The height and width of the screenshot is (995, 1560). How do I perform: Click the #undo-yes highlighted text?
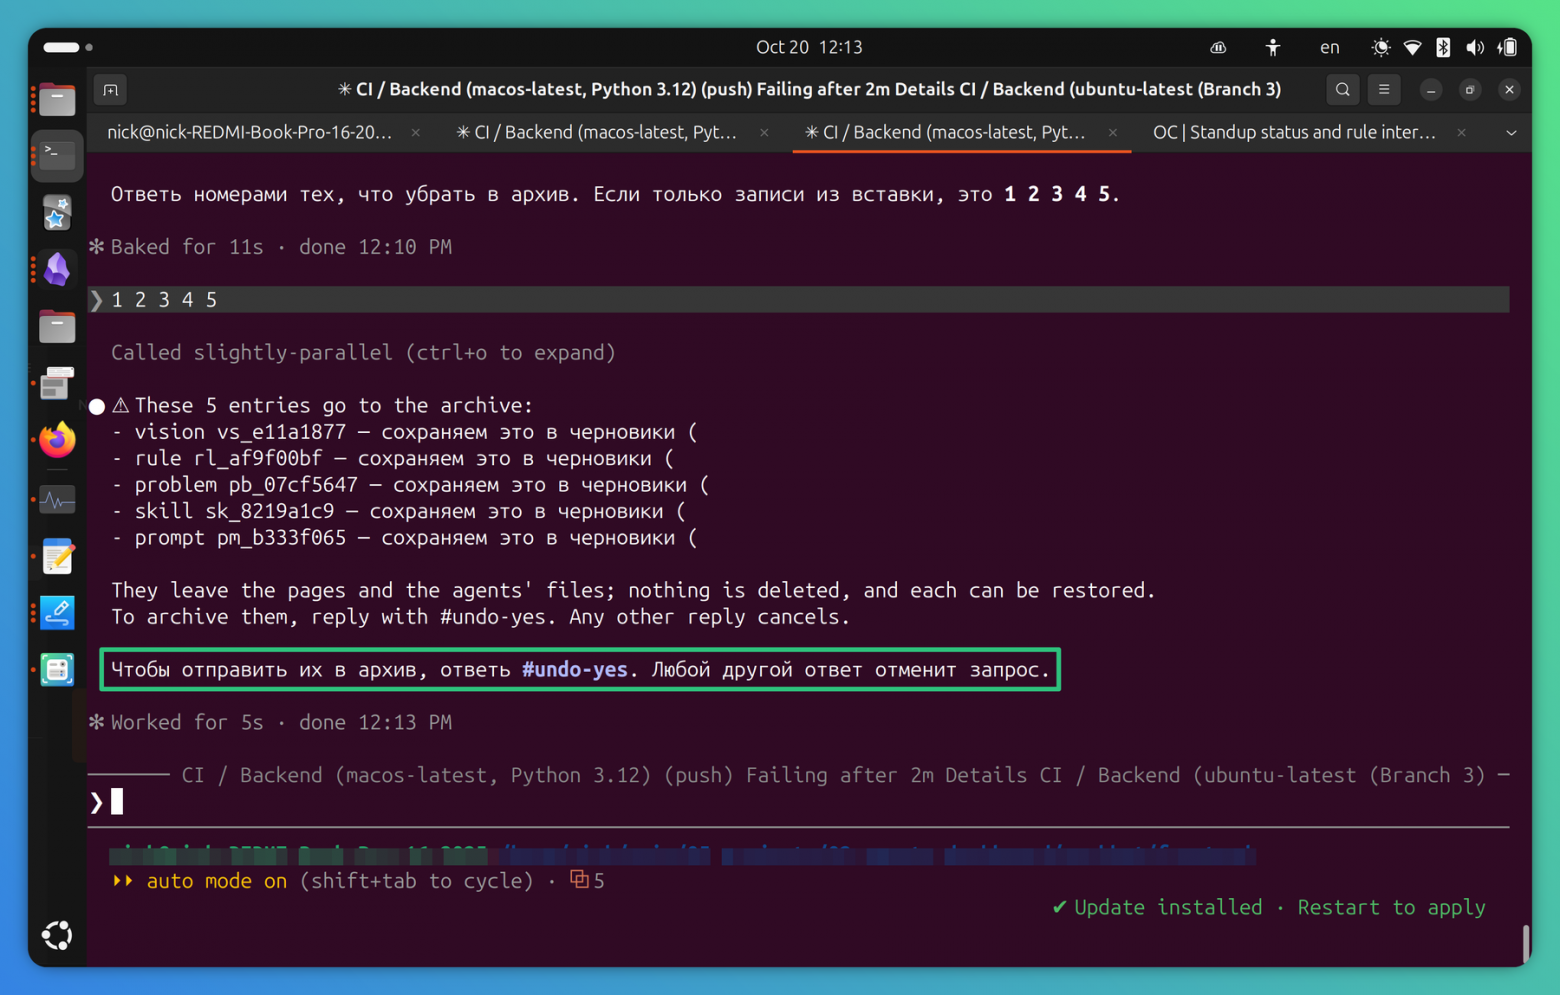[x=574, y=670]
